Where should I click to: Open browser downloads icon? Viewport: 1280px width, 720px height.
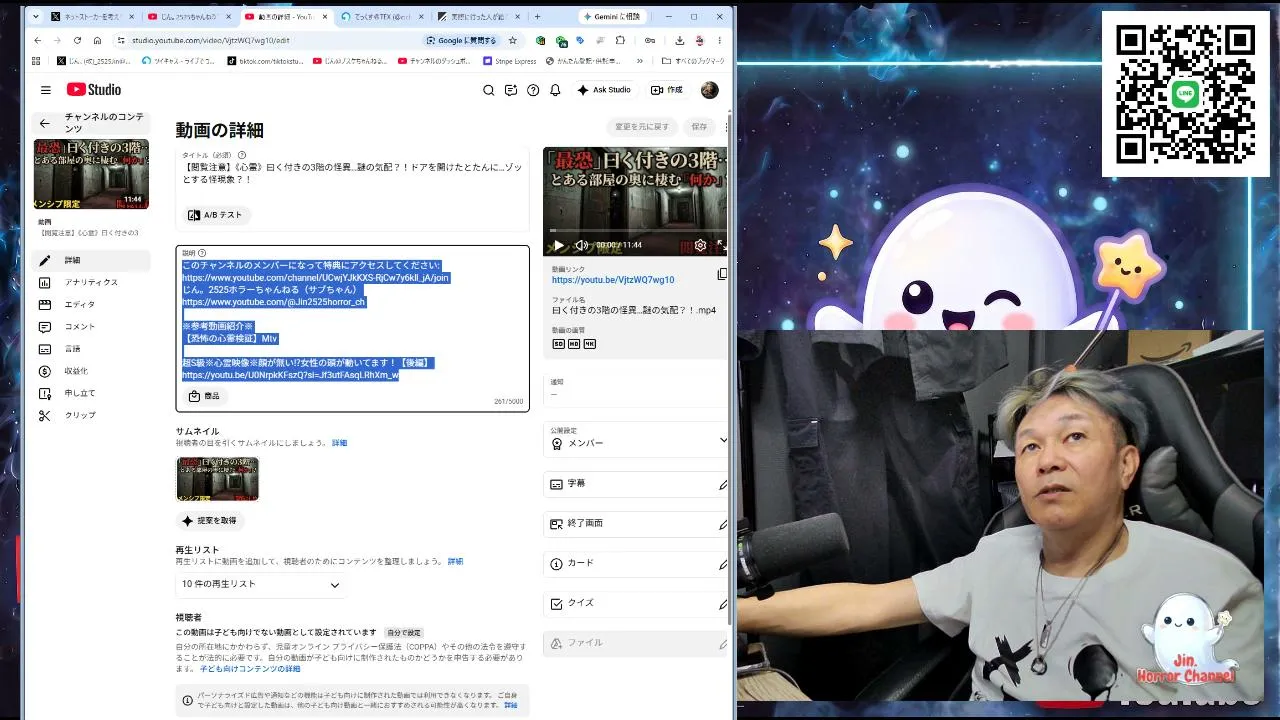(x=680, y=40)
